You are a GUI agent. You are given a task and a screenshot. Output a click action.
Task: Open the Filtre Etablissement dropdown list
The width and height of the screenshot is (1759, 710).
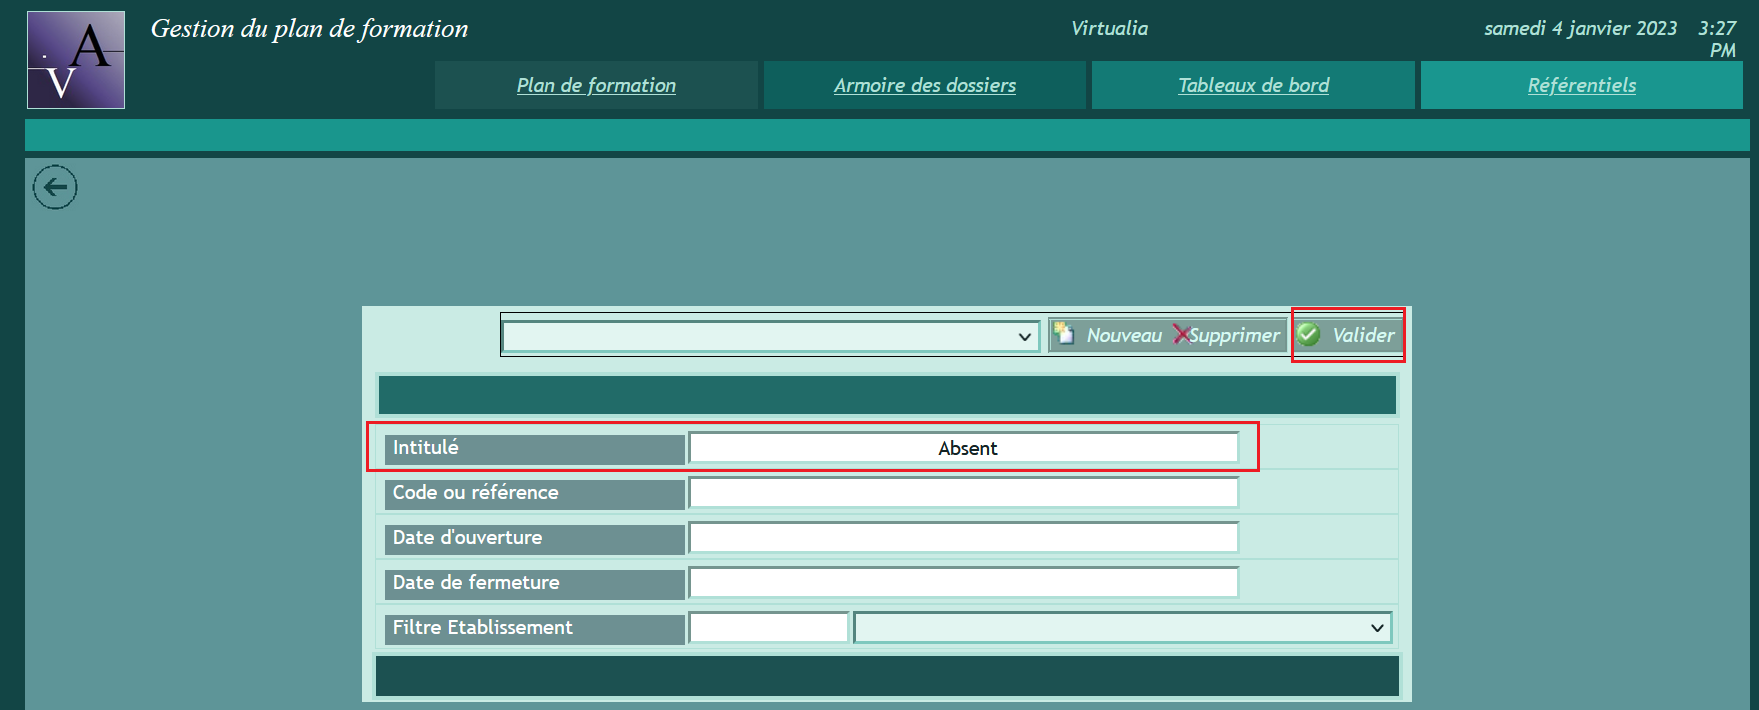pyautogui.click(x=1122, y=628)
